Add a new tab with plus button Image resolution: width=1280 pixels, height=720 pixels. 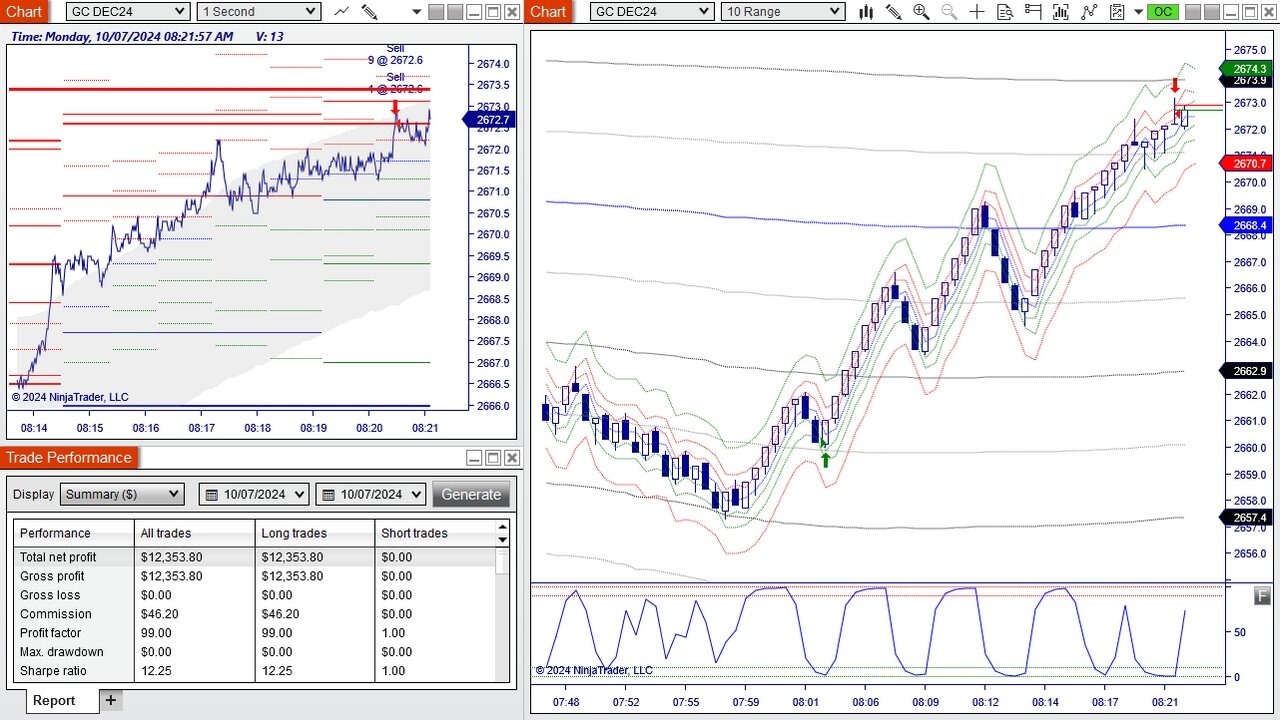click(x=111, y=701)
